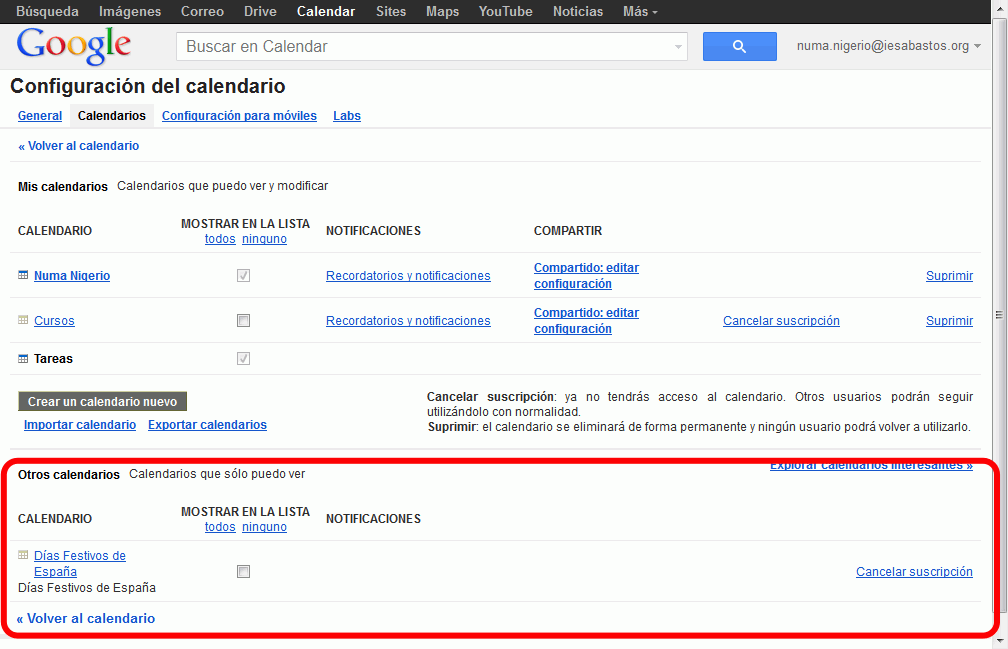Click the upper Volver al calendario link
1008x649 pixels.
coord(78,146)
